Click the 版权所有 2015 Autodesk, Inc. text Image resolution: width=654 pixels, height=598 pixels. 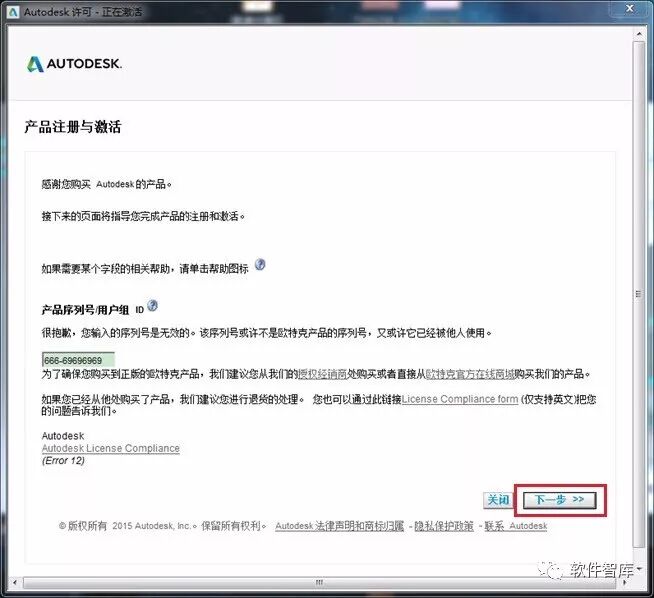pyautogui.click(x=128, y=526)
